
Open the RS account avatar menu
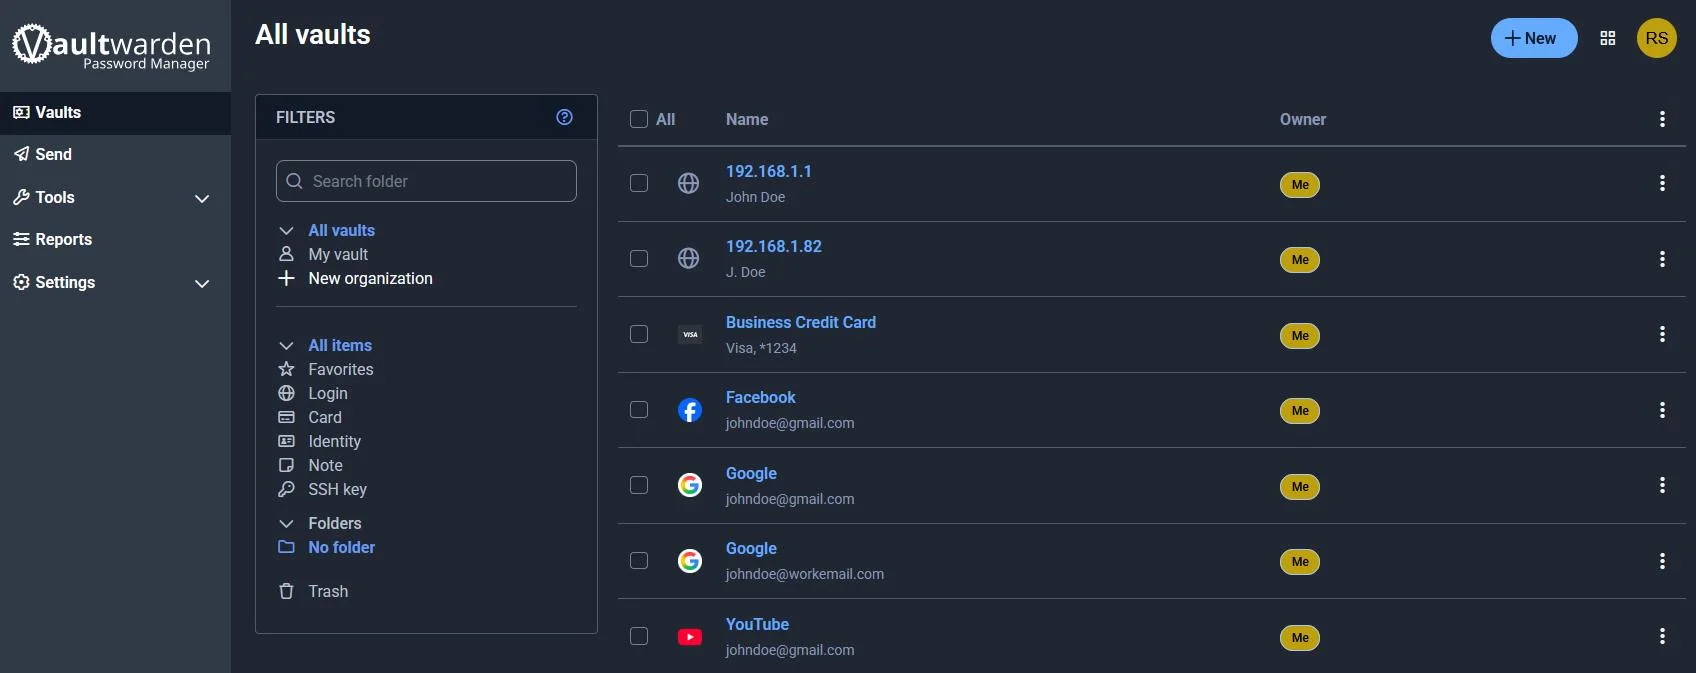[1656, 38]
